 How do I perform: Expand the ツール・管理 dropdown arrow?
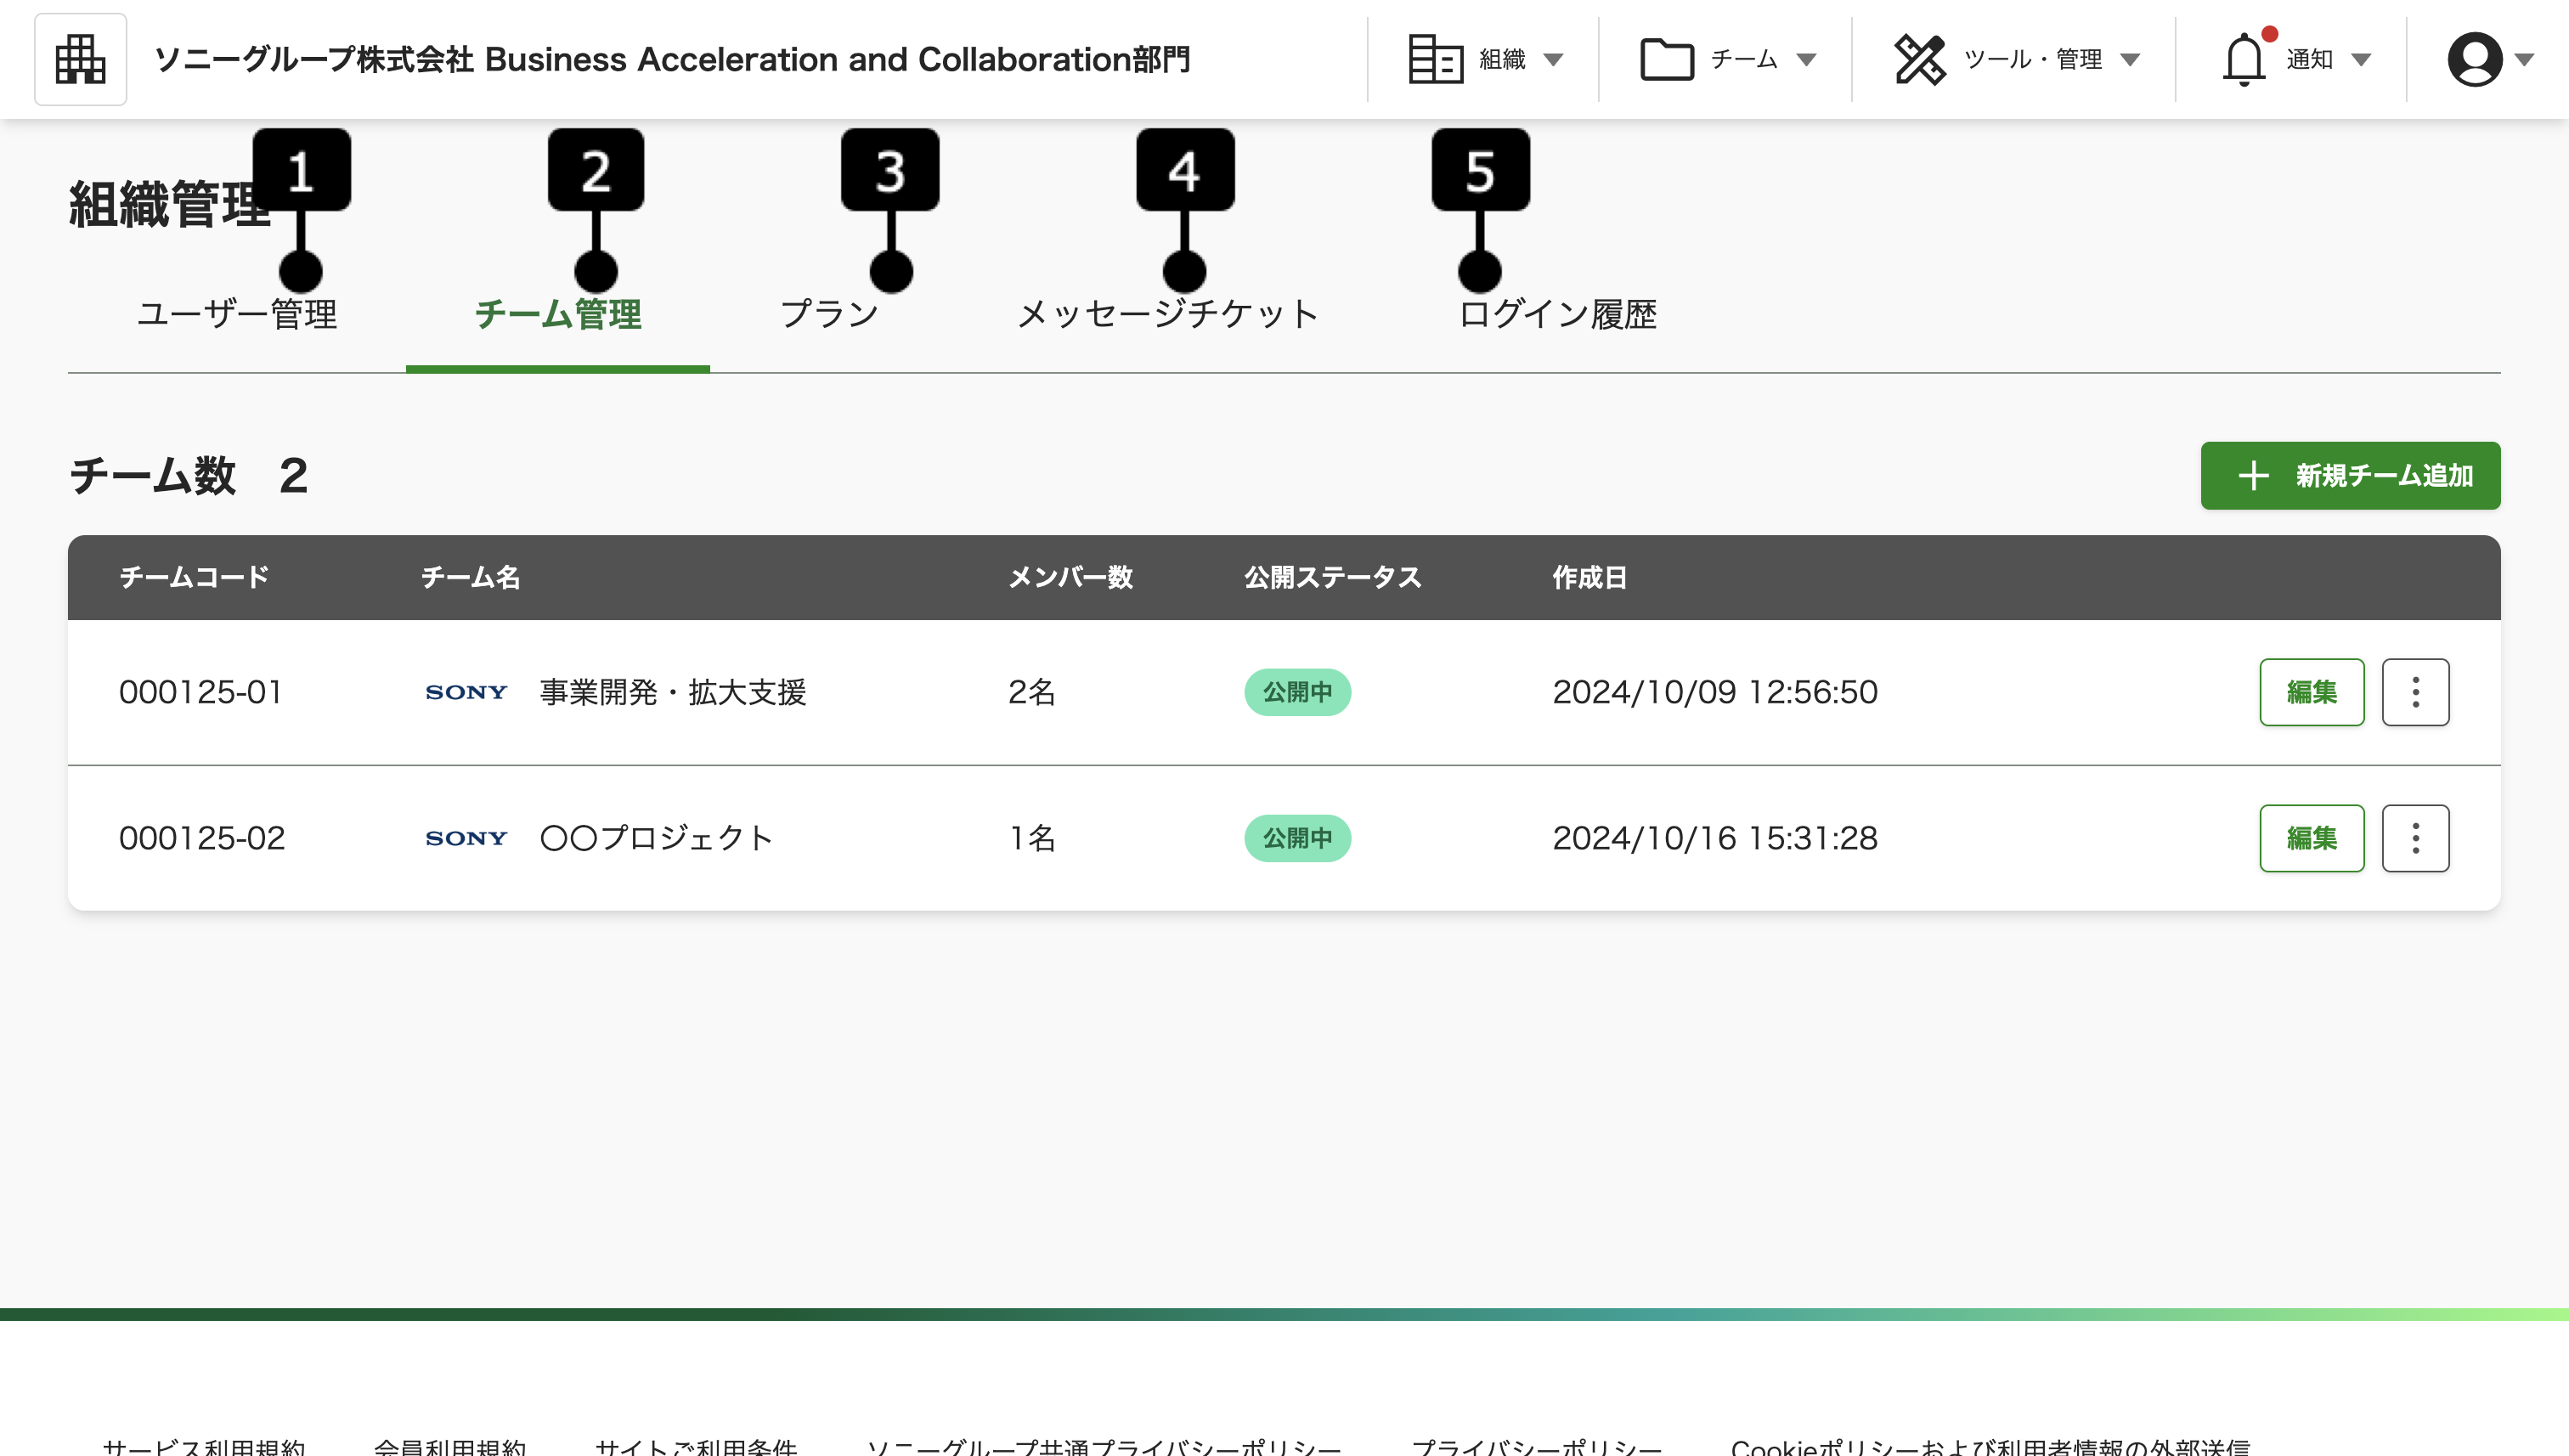(2130, 60)
